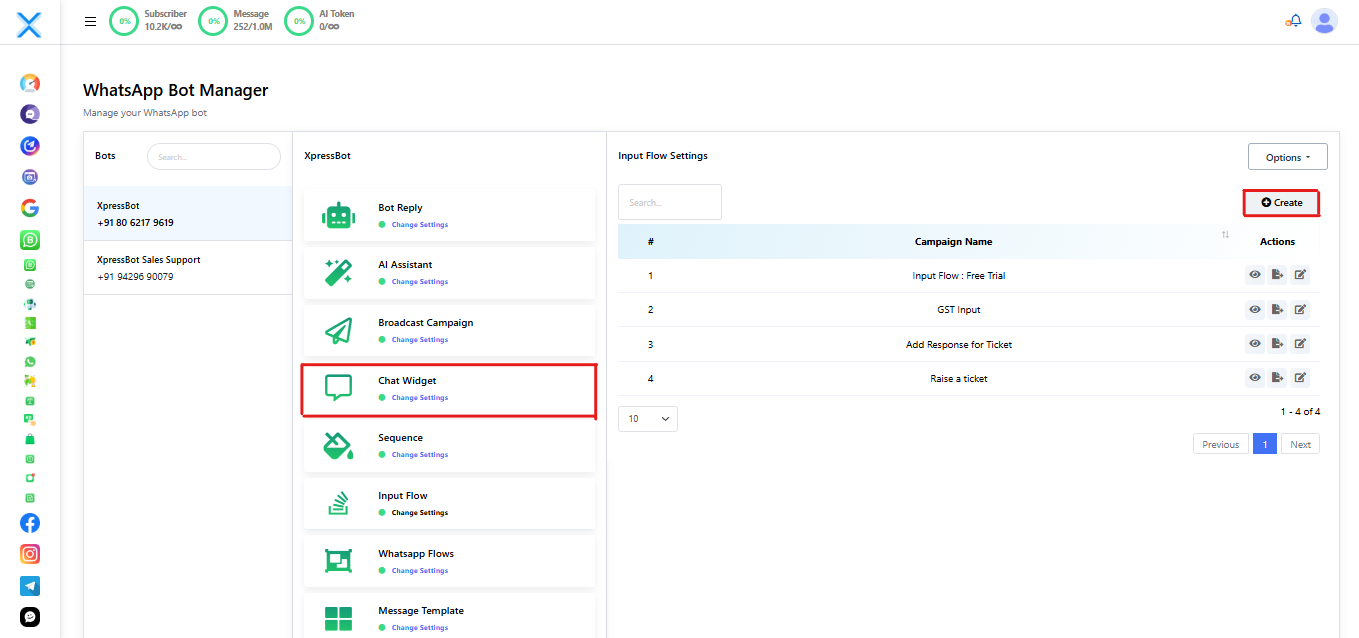Click the hamburger menu icon
The width and height of the screenshot is (1359, 638).
(x=91, y=21)
